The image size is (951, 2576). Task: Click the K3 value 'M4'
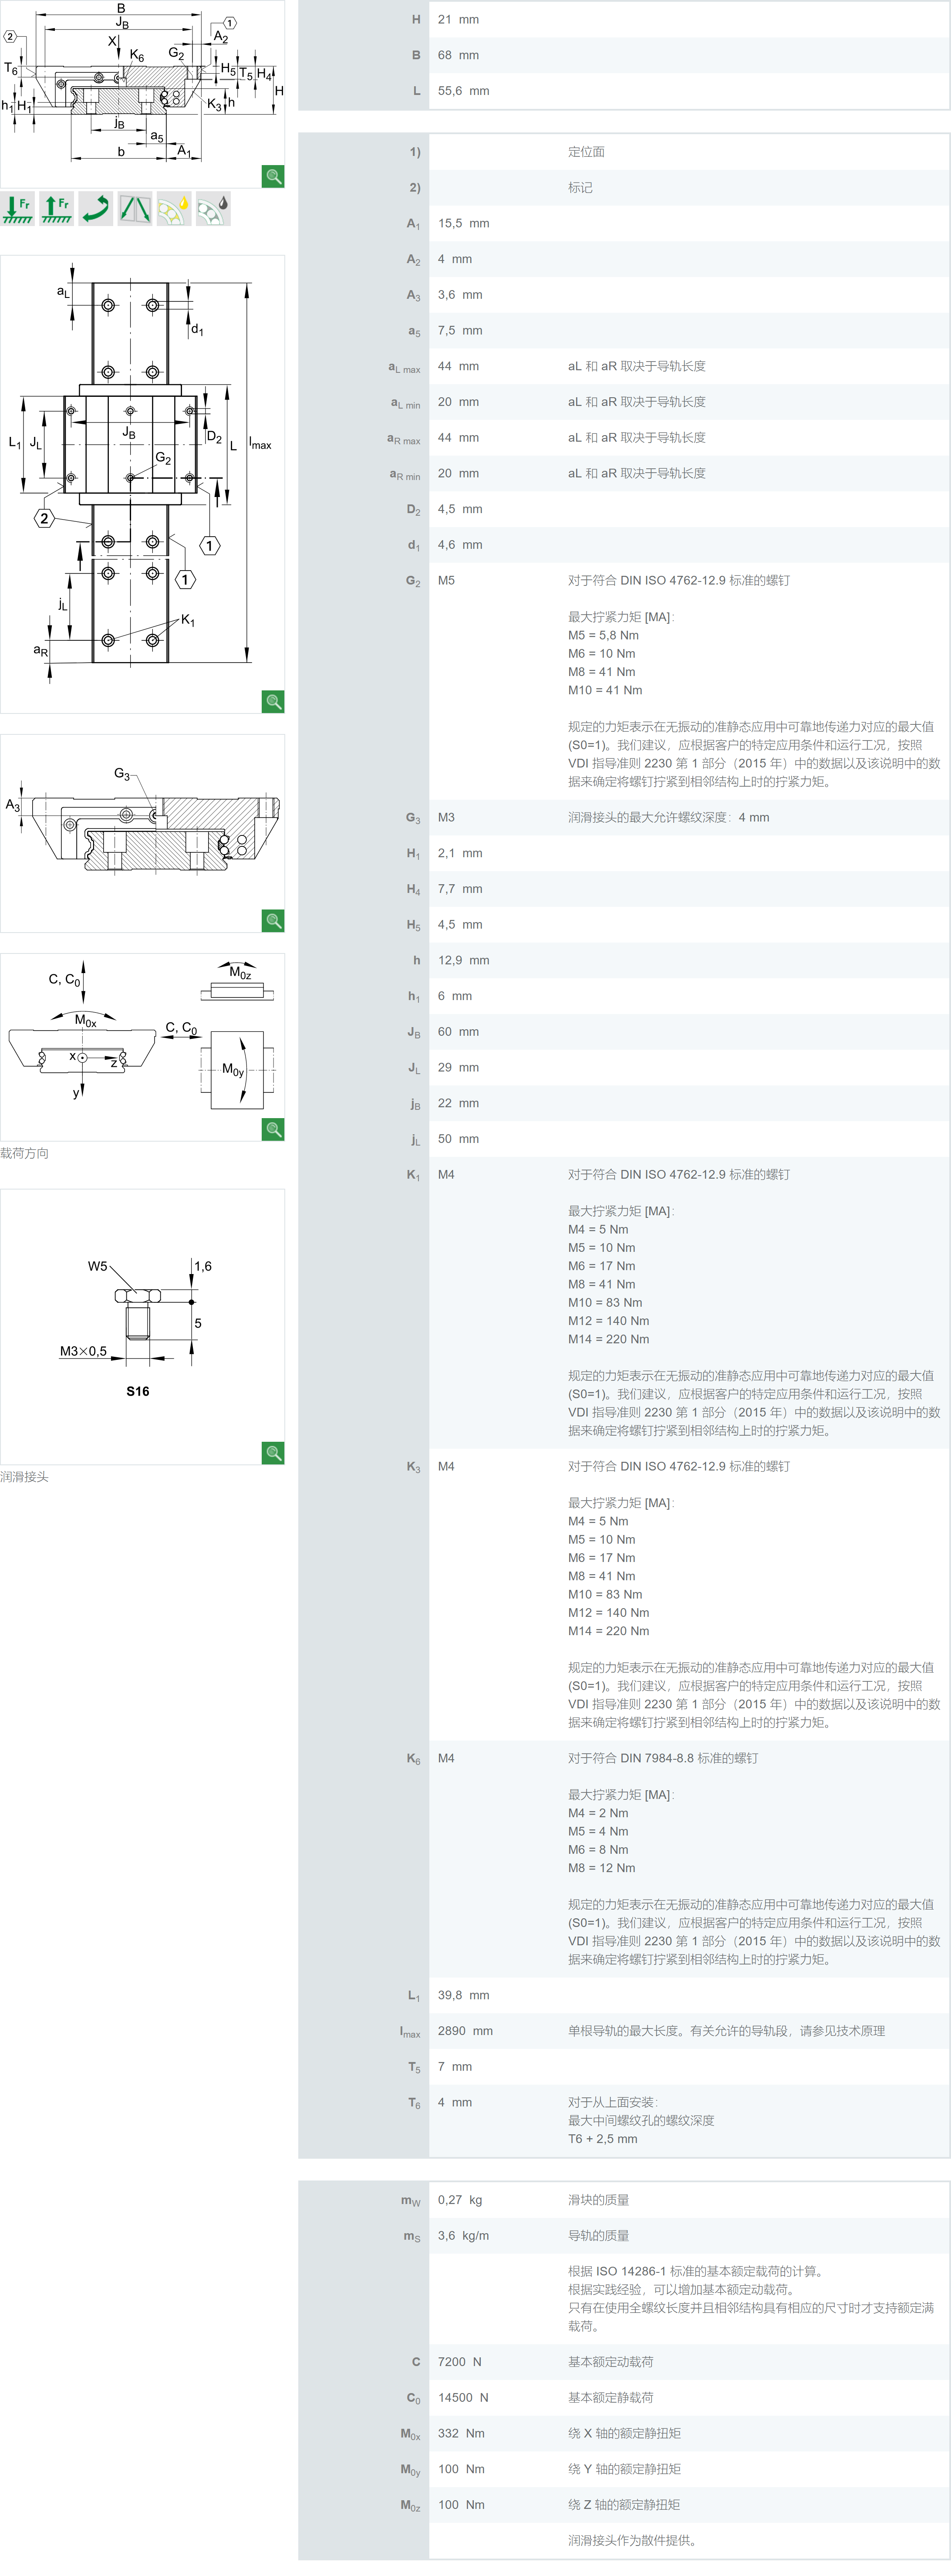click(446, 1466)
